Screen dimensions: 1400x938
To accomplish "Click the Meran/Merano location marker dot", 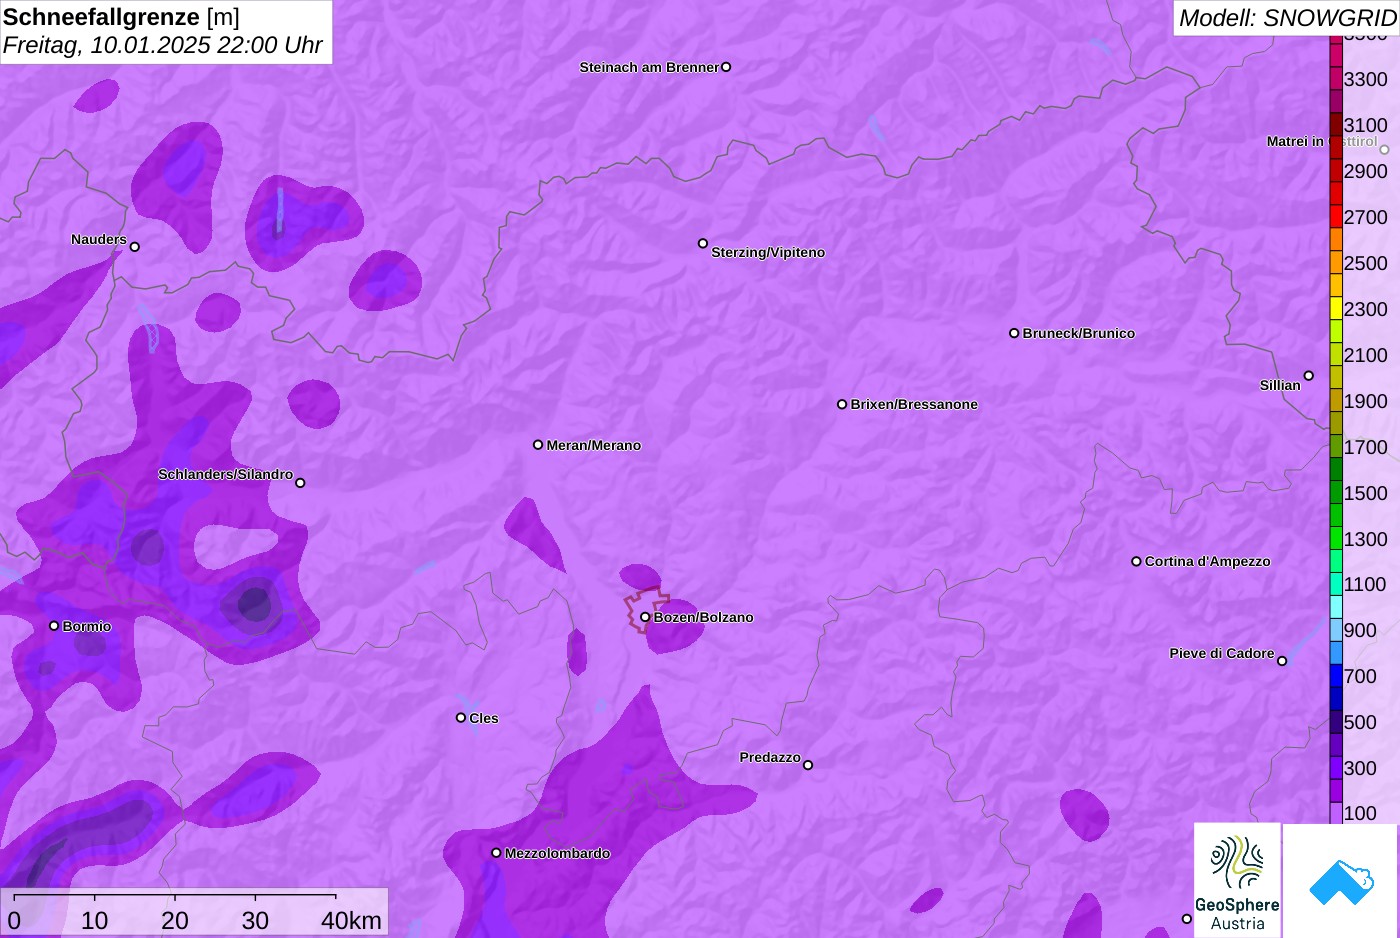I will (x=538, y=445).
